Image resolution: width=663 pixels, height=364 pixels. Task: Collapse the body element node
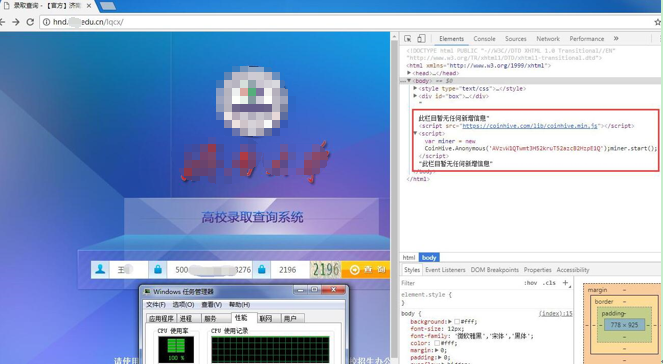pyautogui.click(x=409, y=81)
